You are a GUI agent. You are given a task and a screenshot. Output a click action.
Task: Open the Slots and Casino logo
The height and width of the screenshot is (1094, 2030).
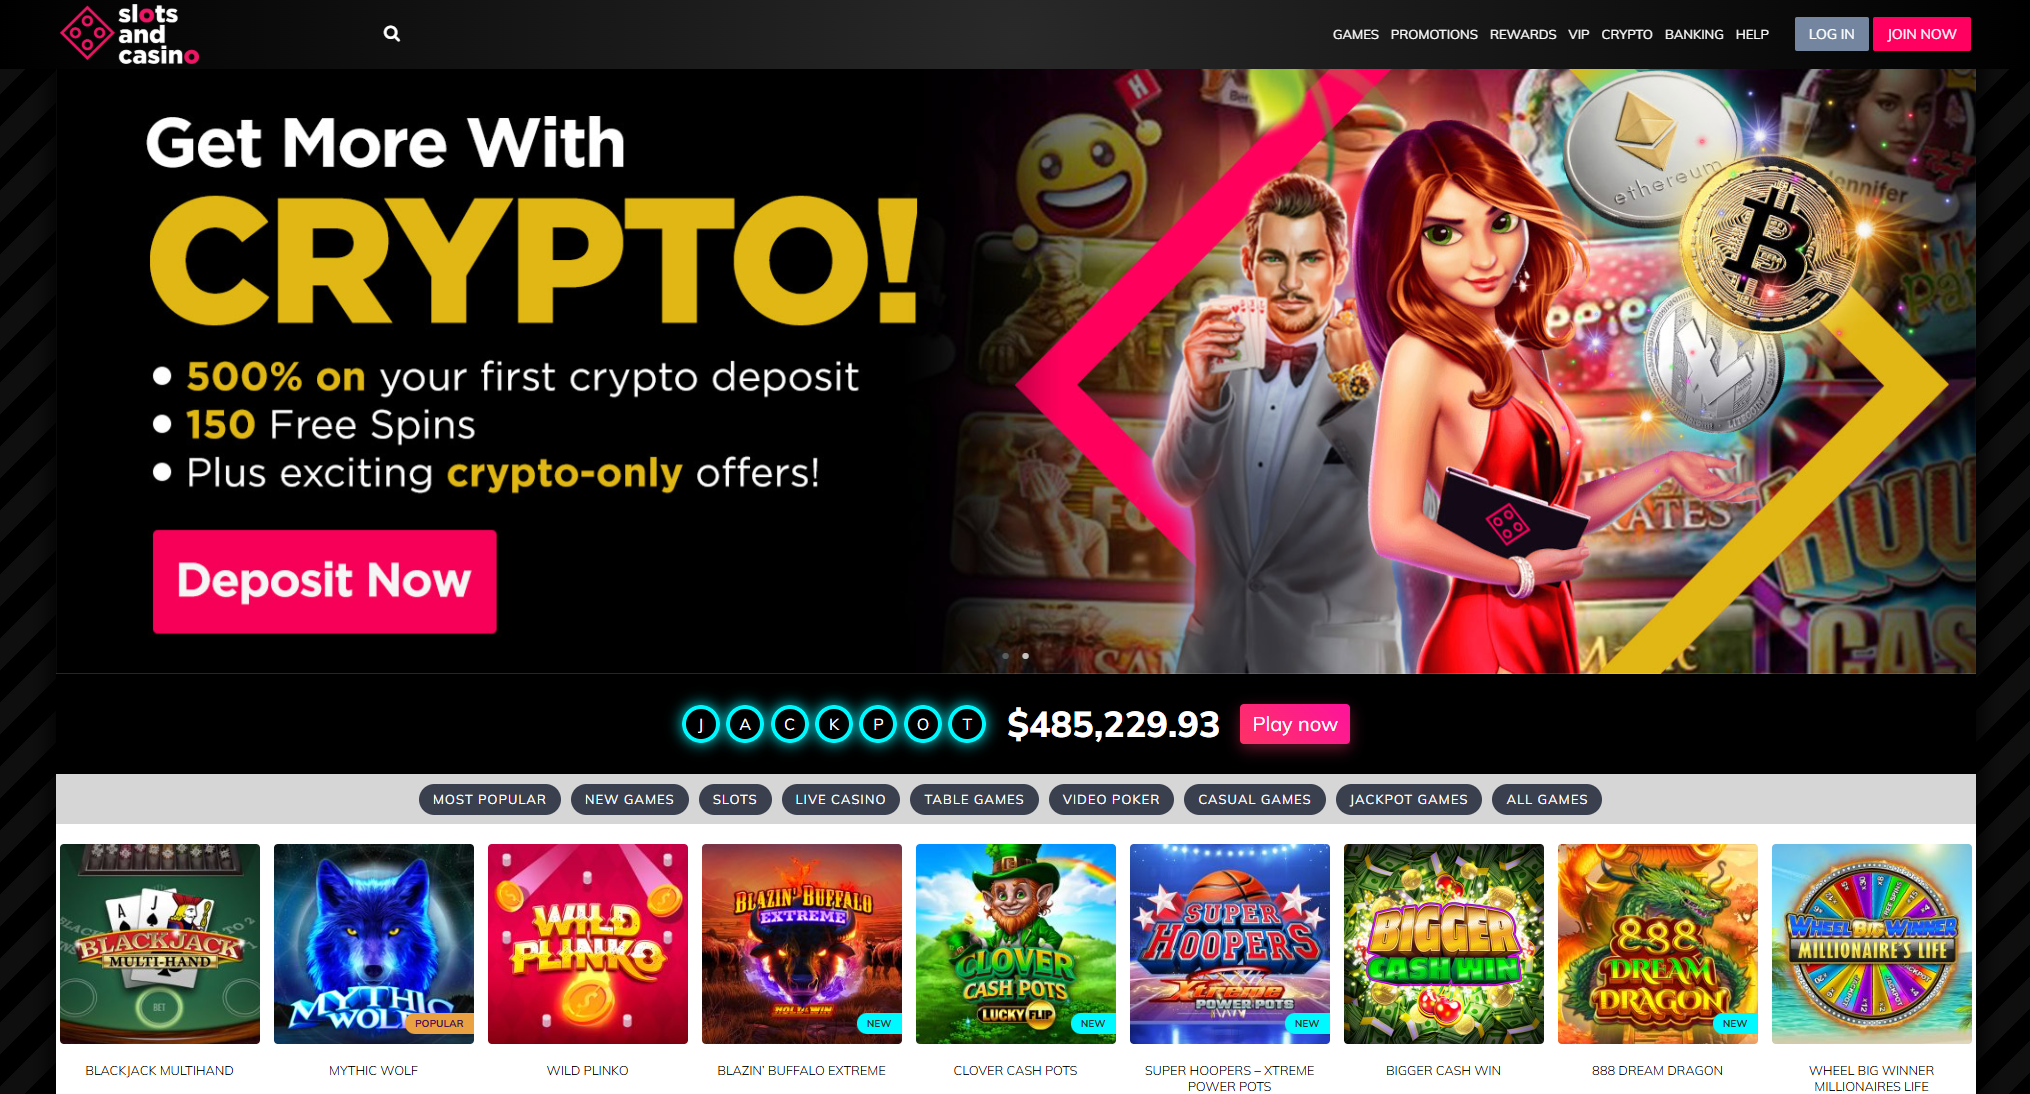(x=130, y=35)
